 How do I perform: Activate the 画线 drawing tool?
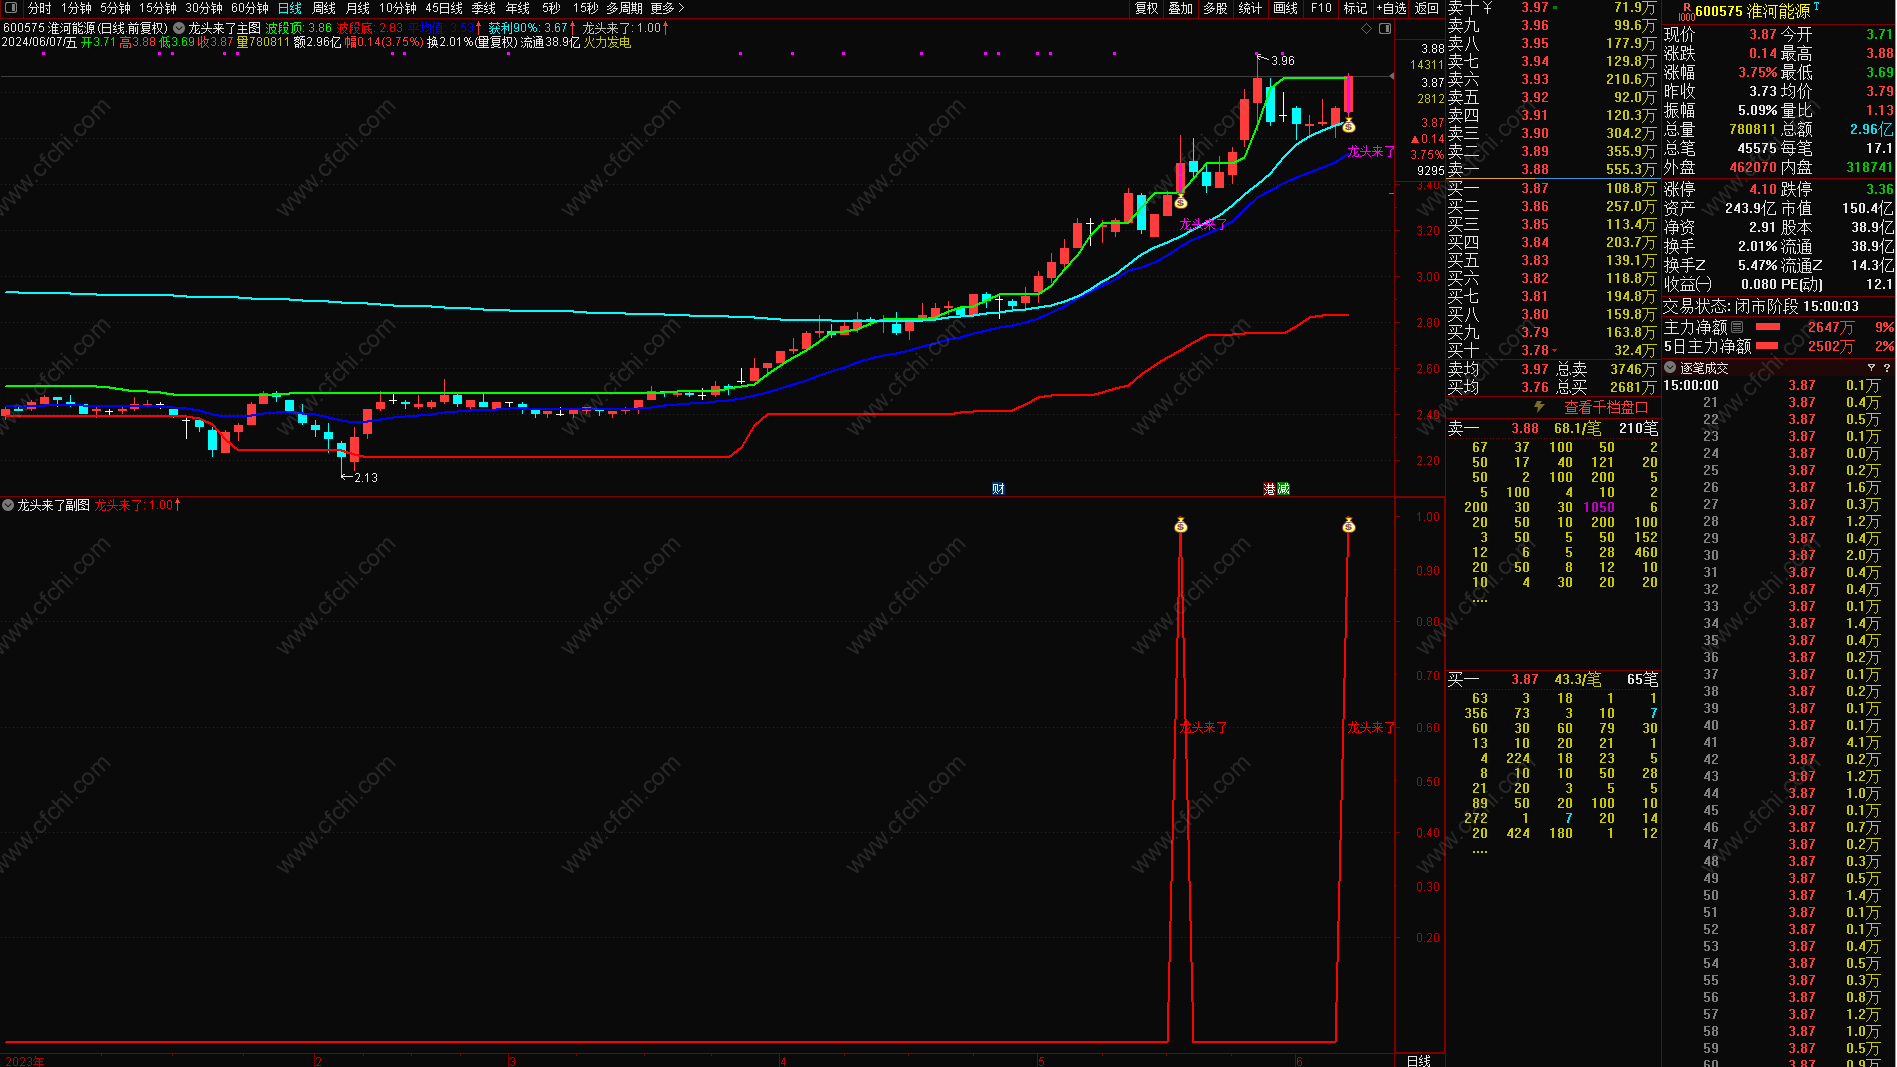pos(1286,8)
